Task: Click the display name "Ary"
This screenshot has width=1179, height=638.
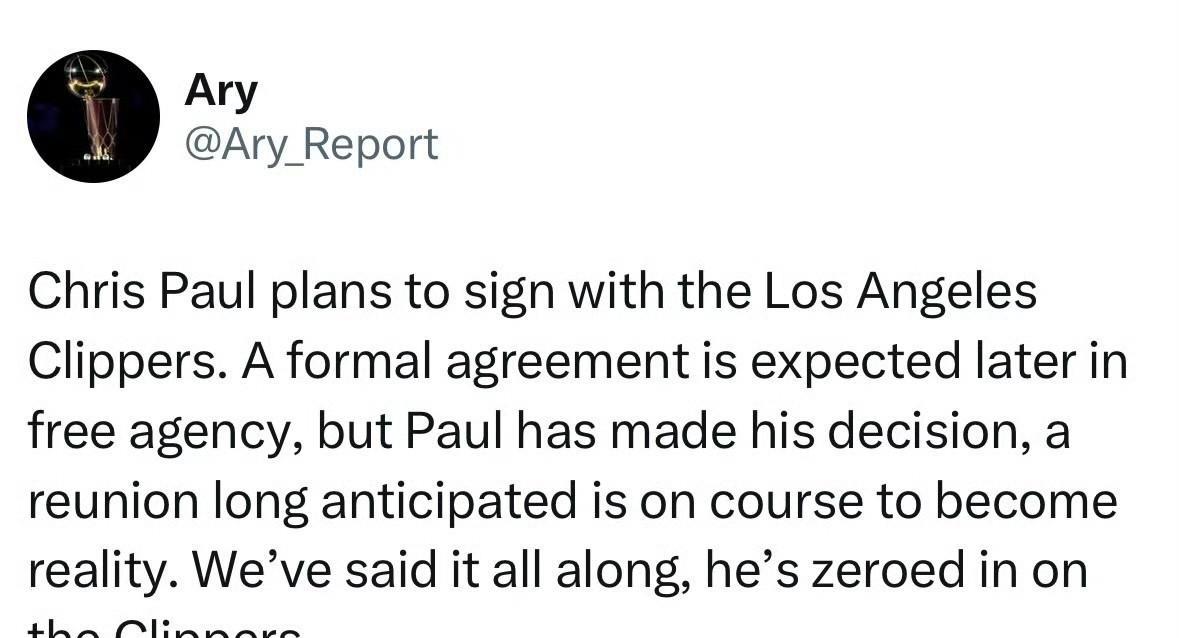Action: 221,91
